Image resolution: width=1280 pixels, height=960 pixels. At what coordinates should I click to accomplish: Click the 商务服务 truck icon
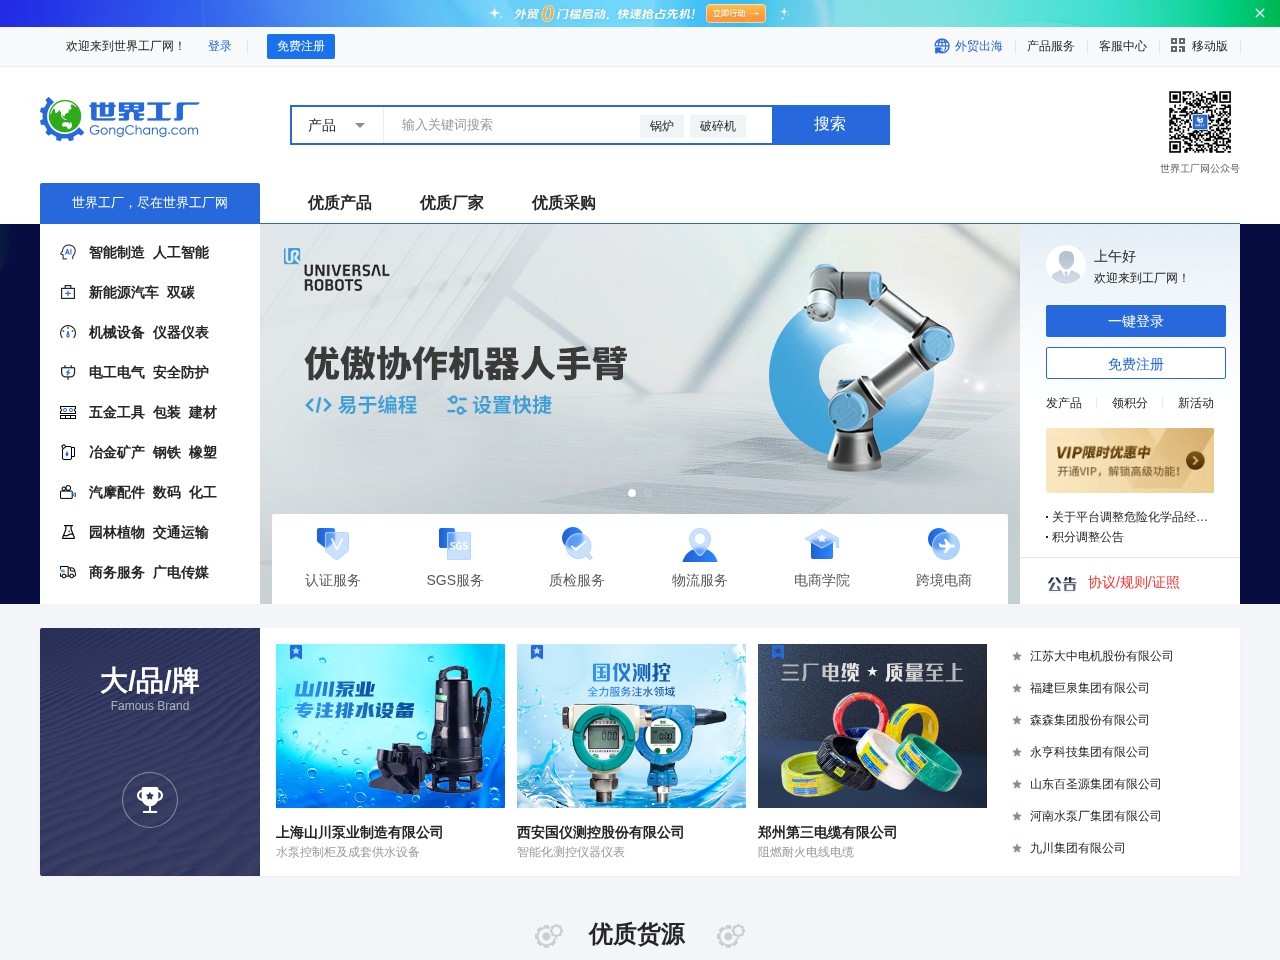68,572
